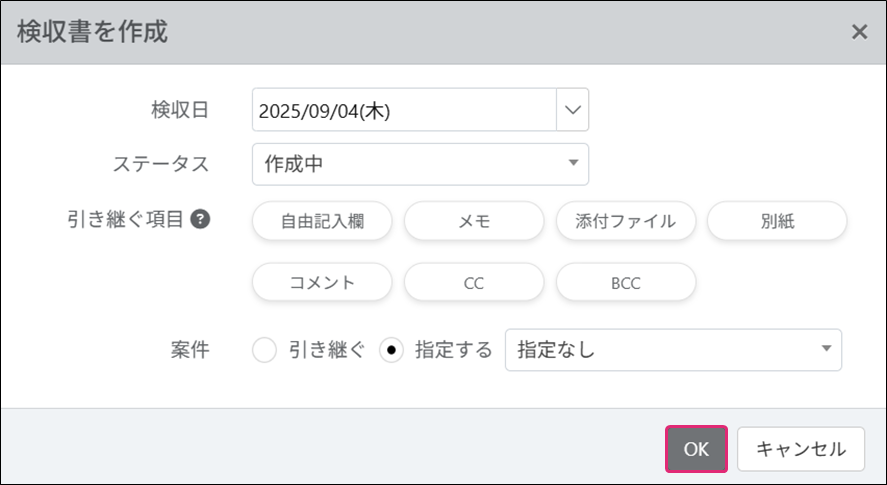Select the 指定する radio button
This screenshot has height=485, width=887.
coord(391,351)
